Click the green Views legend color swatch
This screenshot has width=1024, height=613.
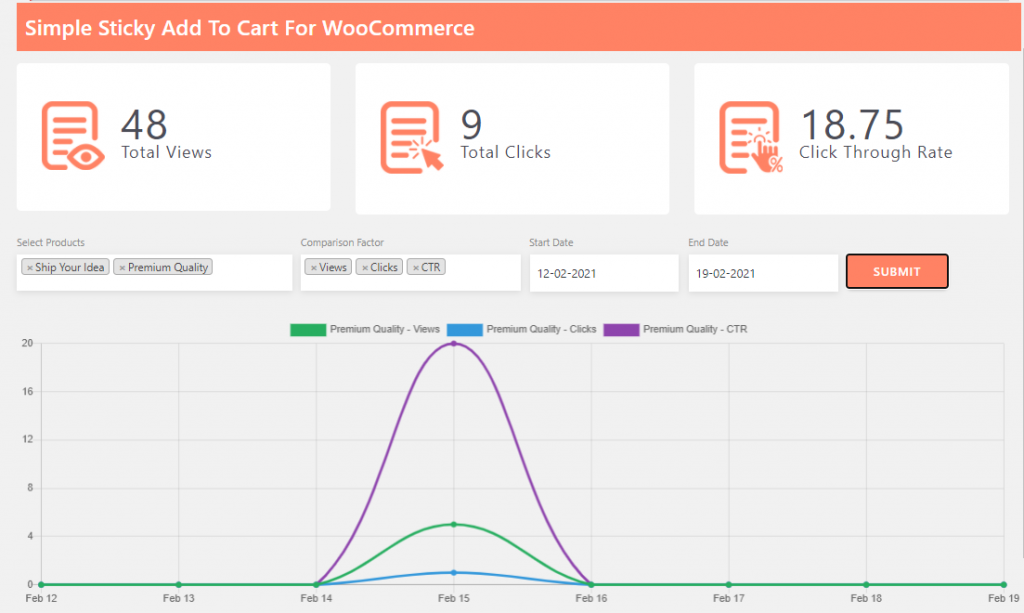[x=307, y=329]
